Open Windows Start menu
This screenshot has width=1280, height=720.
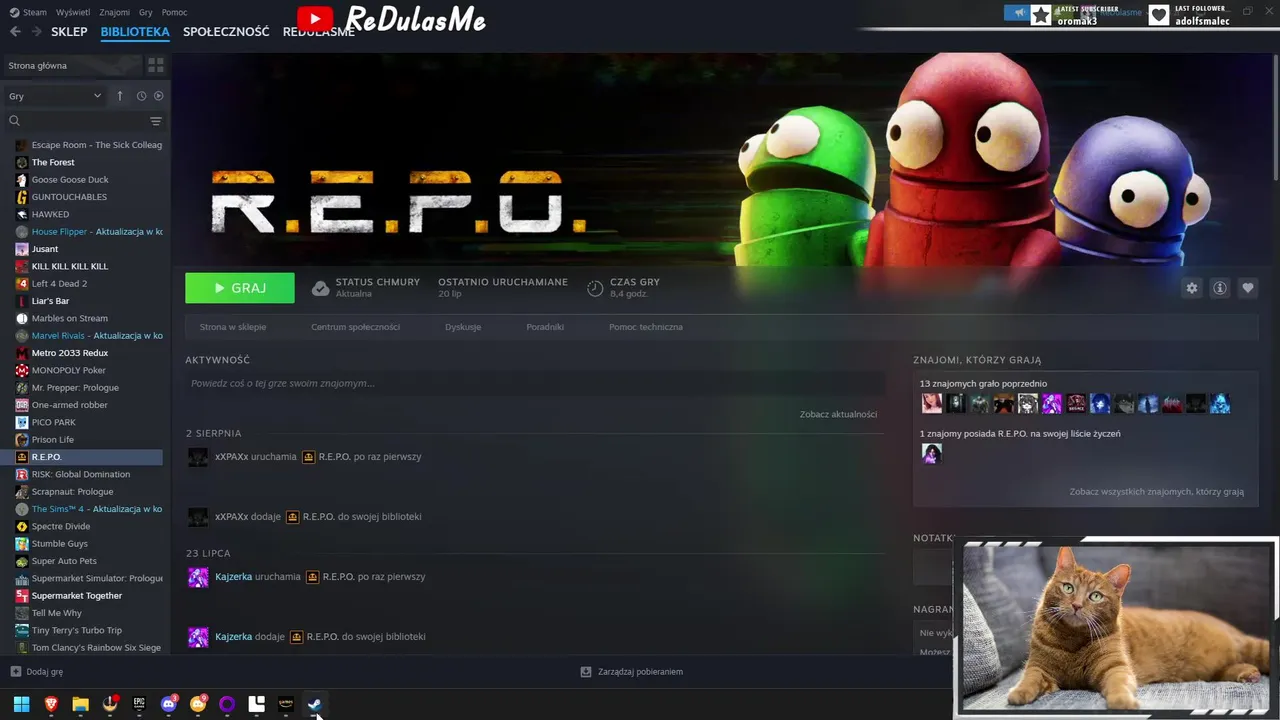tap(21, 704)
